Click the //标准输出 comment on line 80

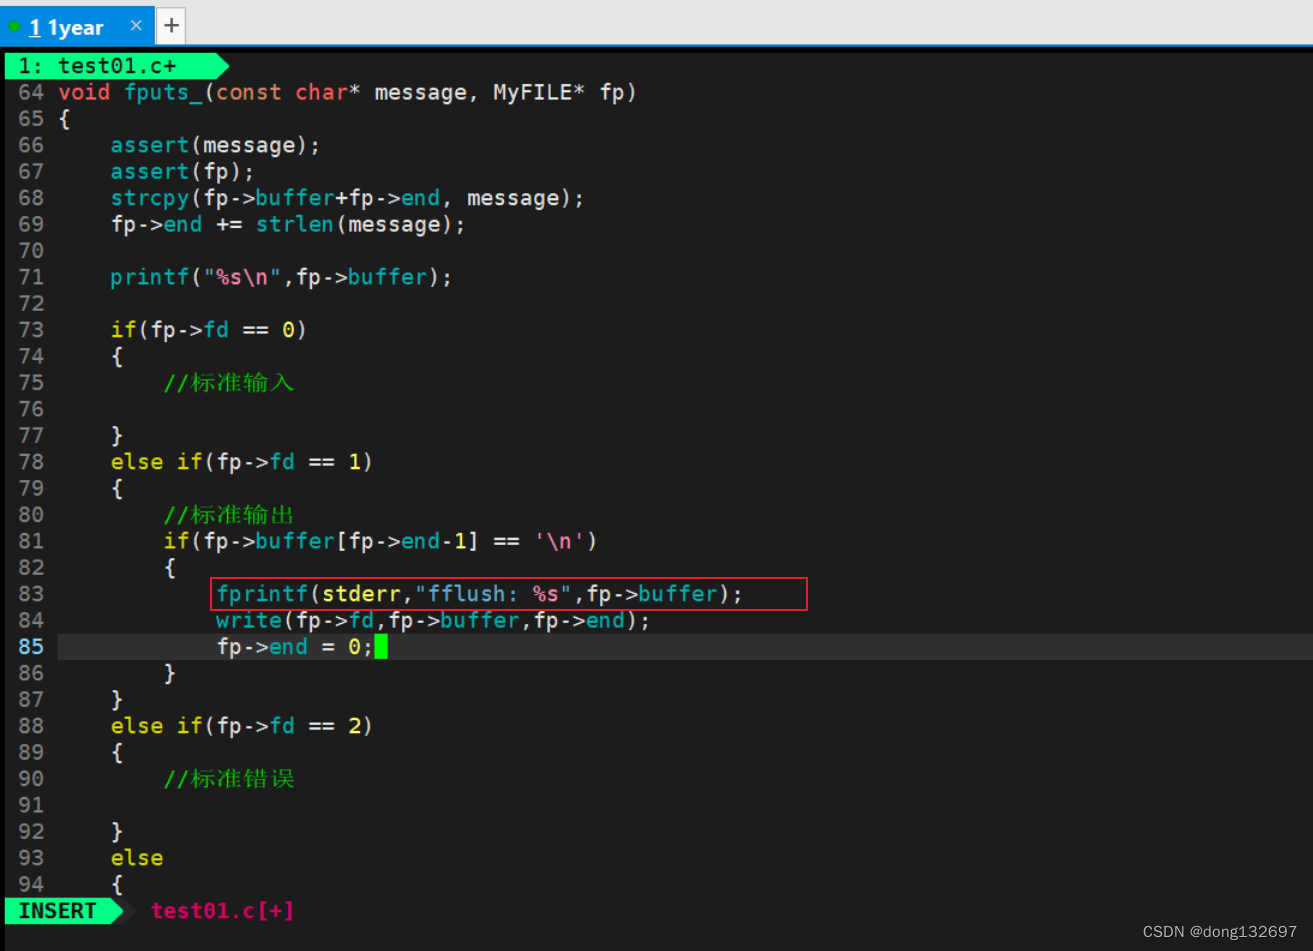click(229, 514)
